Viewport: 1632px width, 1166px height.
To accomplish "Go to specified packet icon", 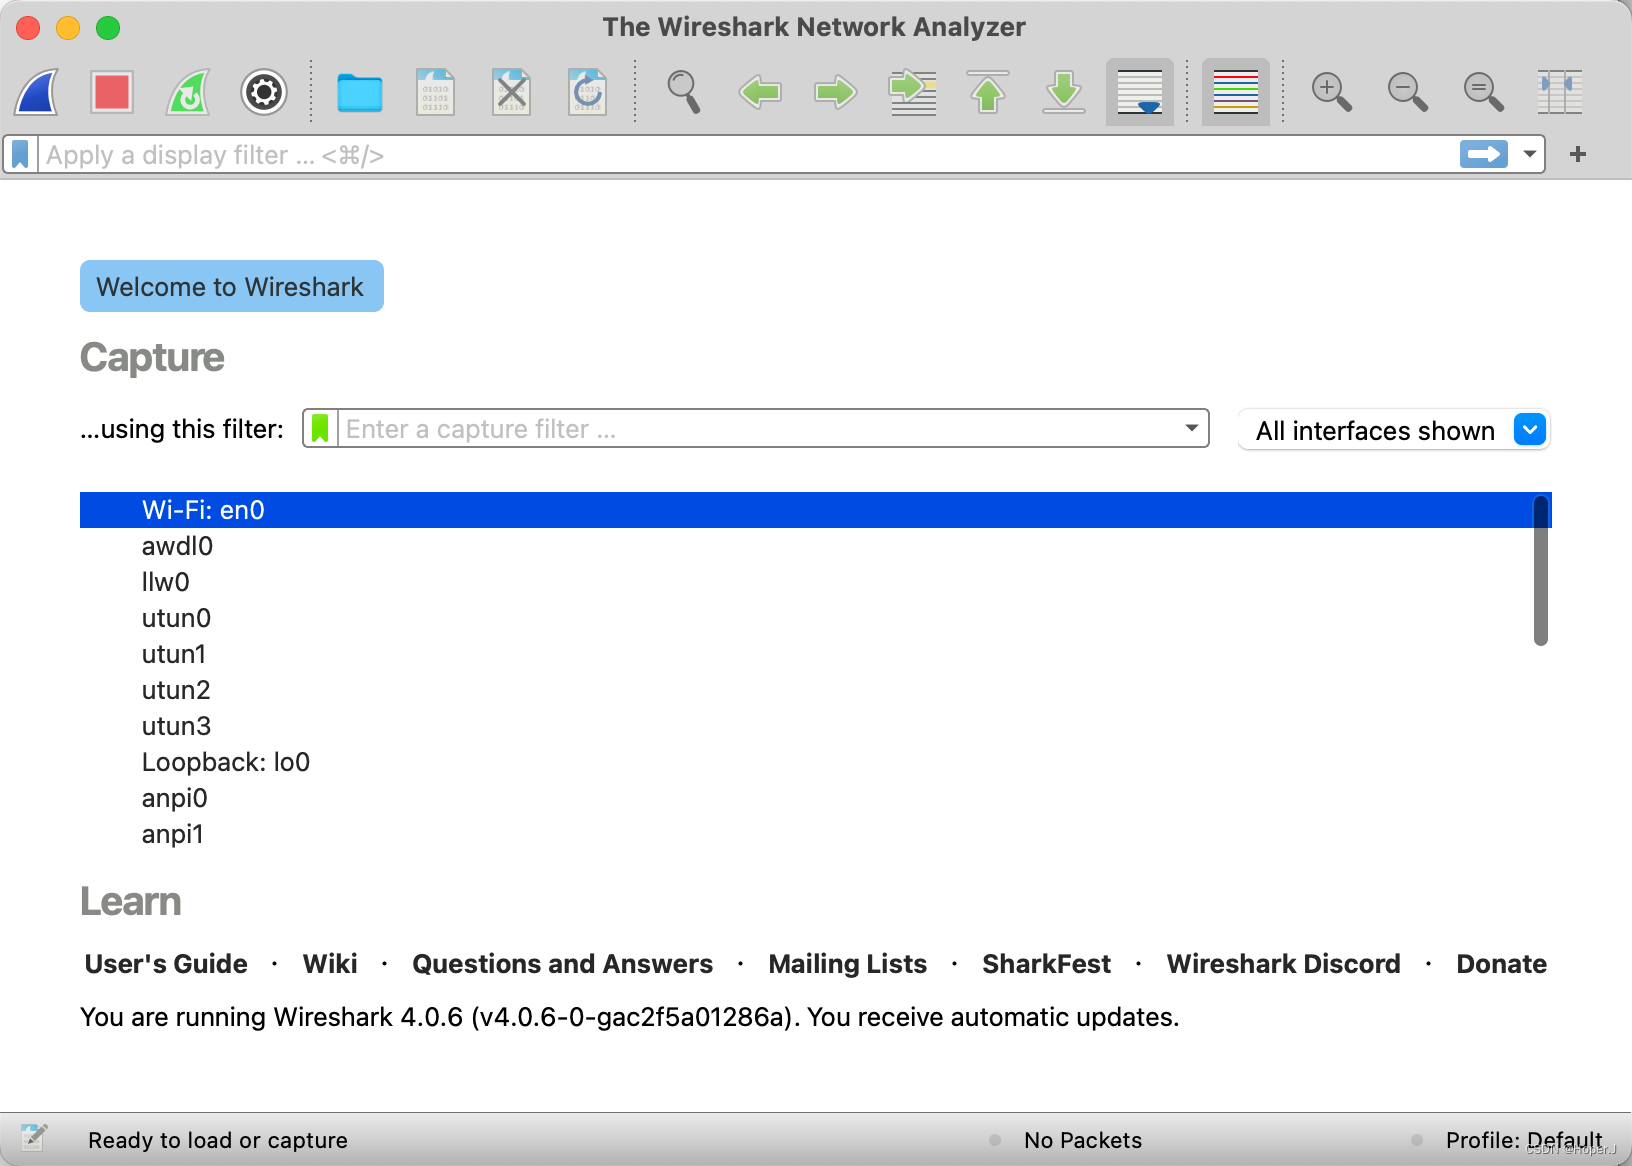I will click(x=912, y=92).
